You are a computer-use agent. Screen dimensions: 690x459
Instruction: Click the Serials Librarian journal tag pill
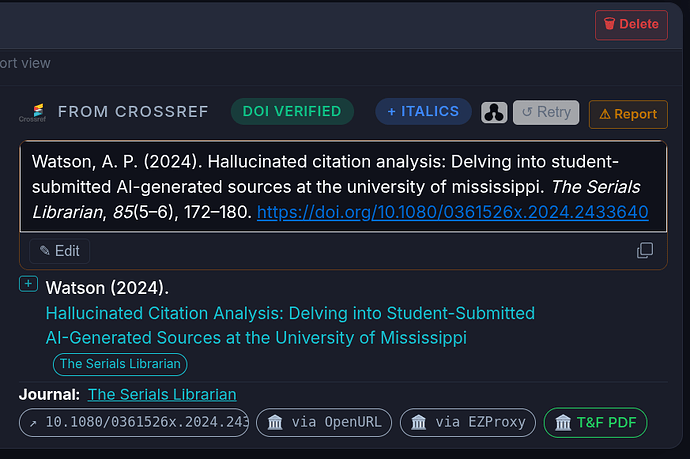(x=120, y=364)
